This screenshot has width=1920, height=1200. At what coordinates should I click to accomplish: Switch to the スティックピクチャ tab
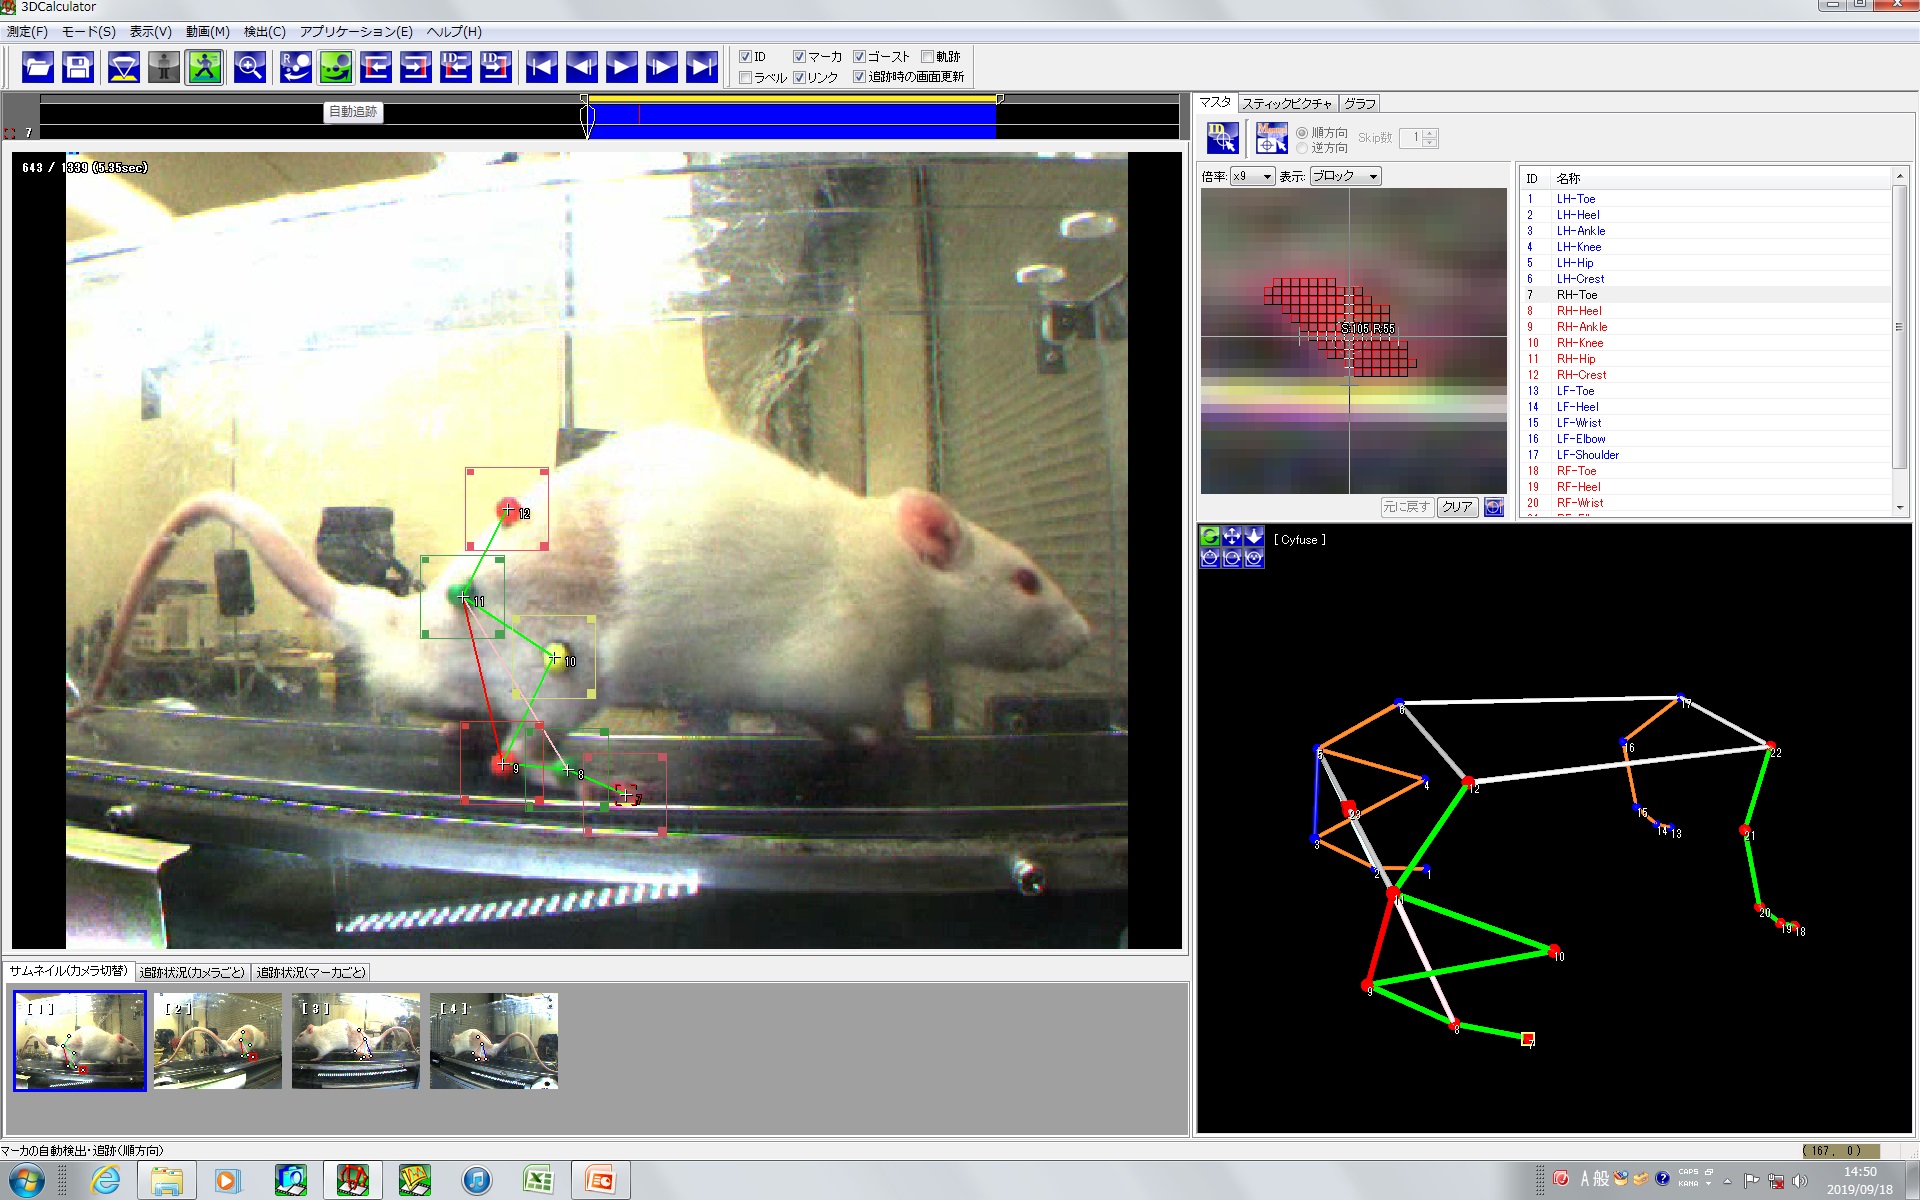(x=1287, y=104)
